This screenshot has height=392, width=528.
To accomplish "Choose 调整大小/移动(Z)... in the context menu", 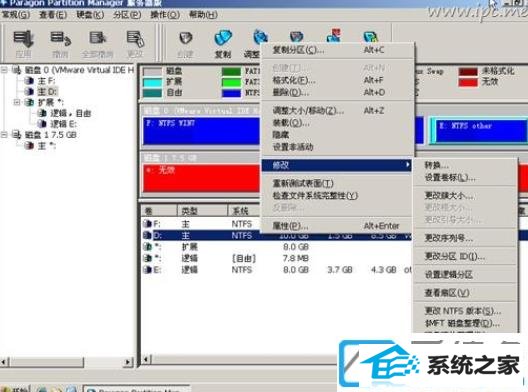I will click(337, 110).
